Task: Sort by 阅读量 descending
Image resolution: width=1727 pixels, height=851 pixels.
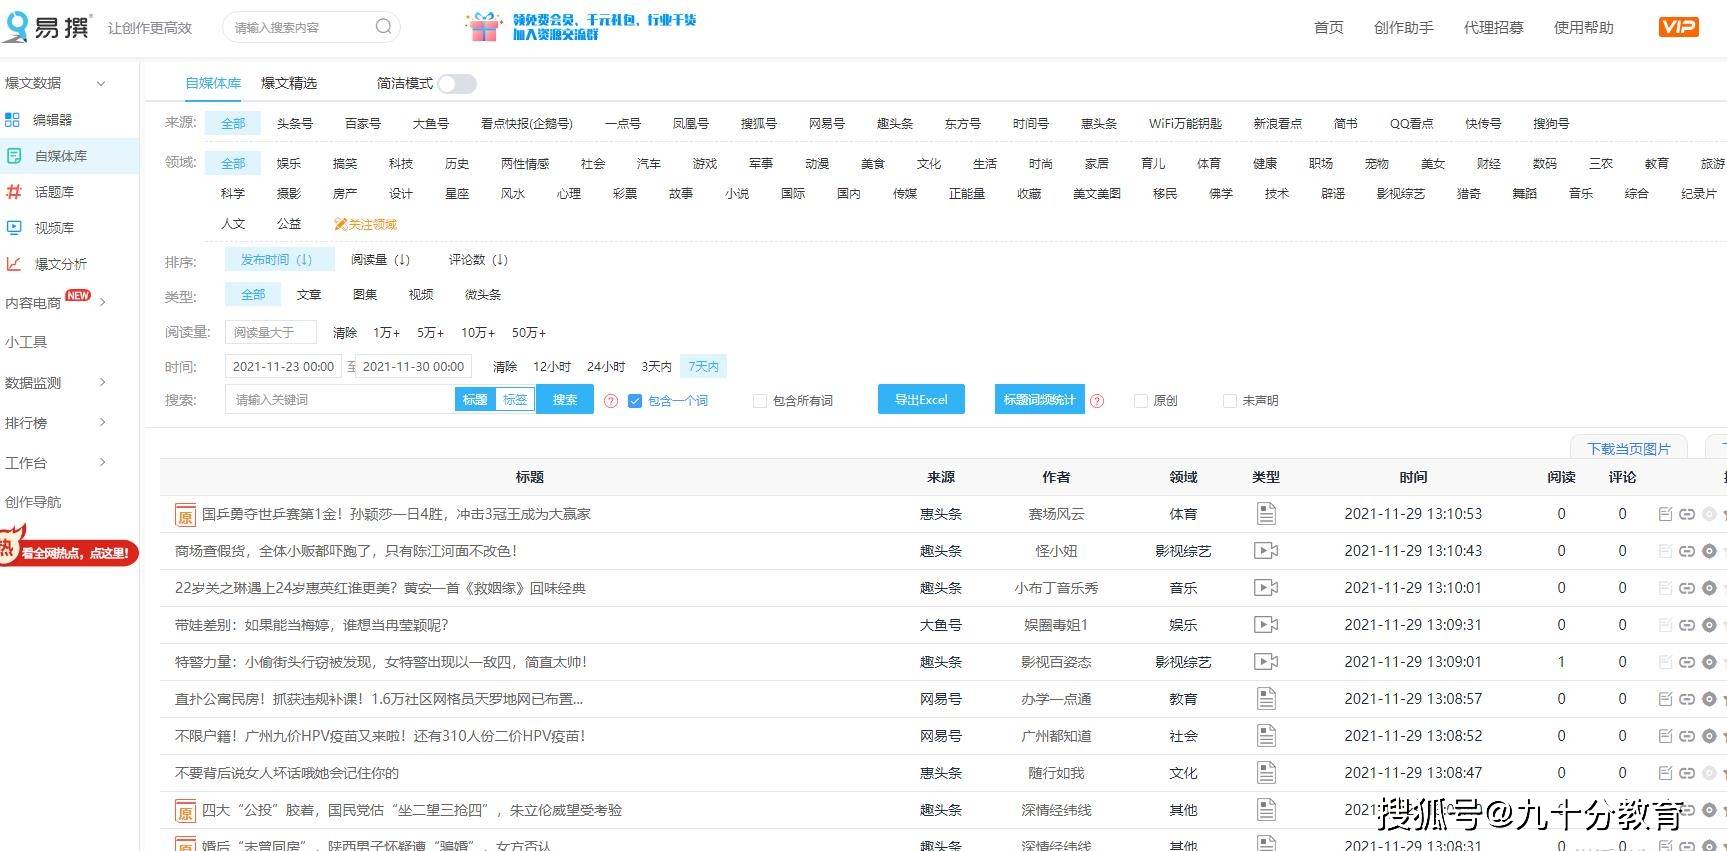Action: coord(380,260)
